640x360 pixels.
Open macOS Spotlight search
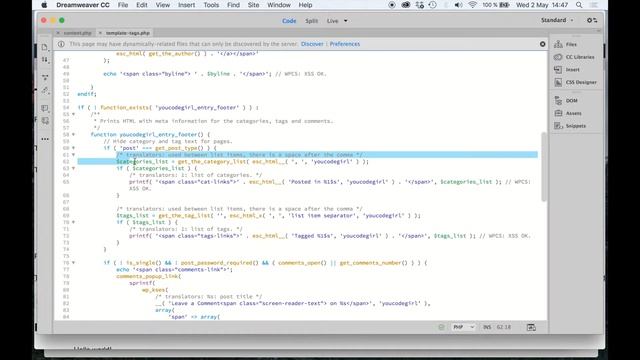[579, 5]
